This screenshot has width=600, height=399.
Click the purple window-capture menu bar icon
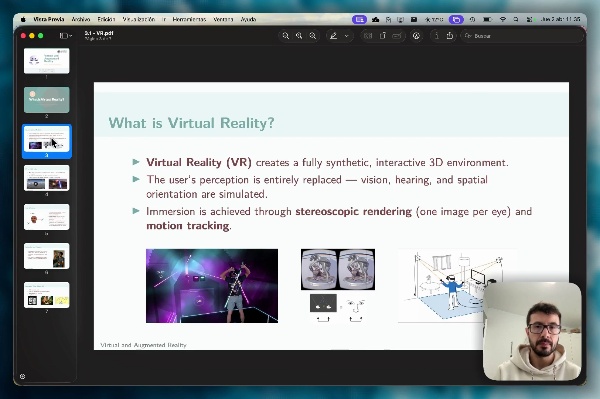456,19
